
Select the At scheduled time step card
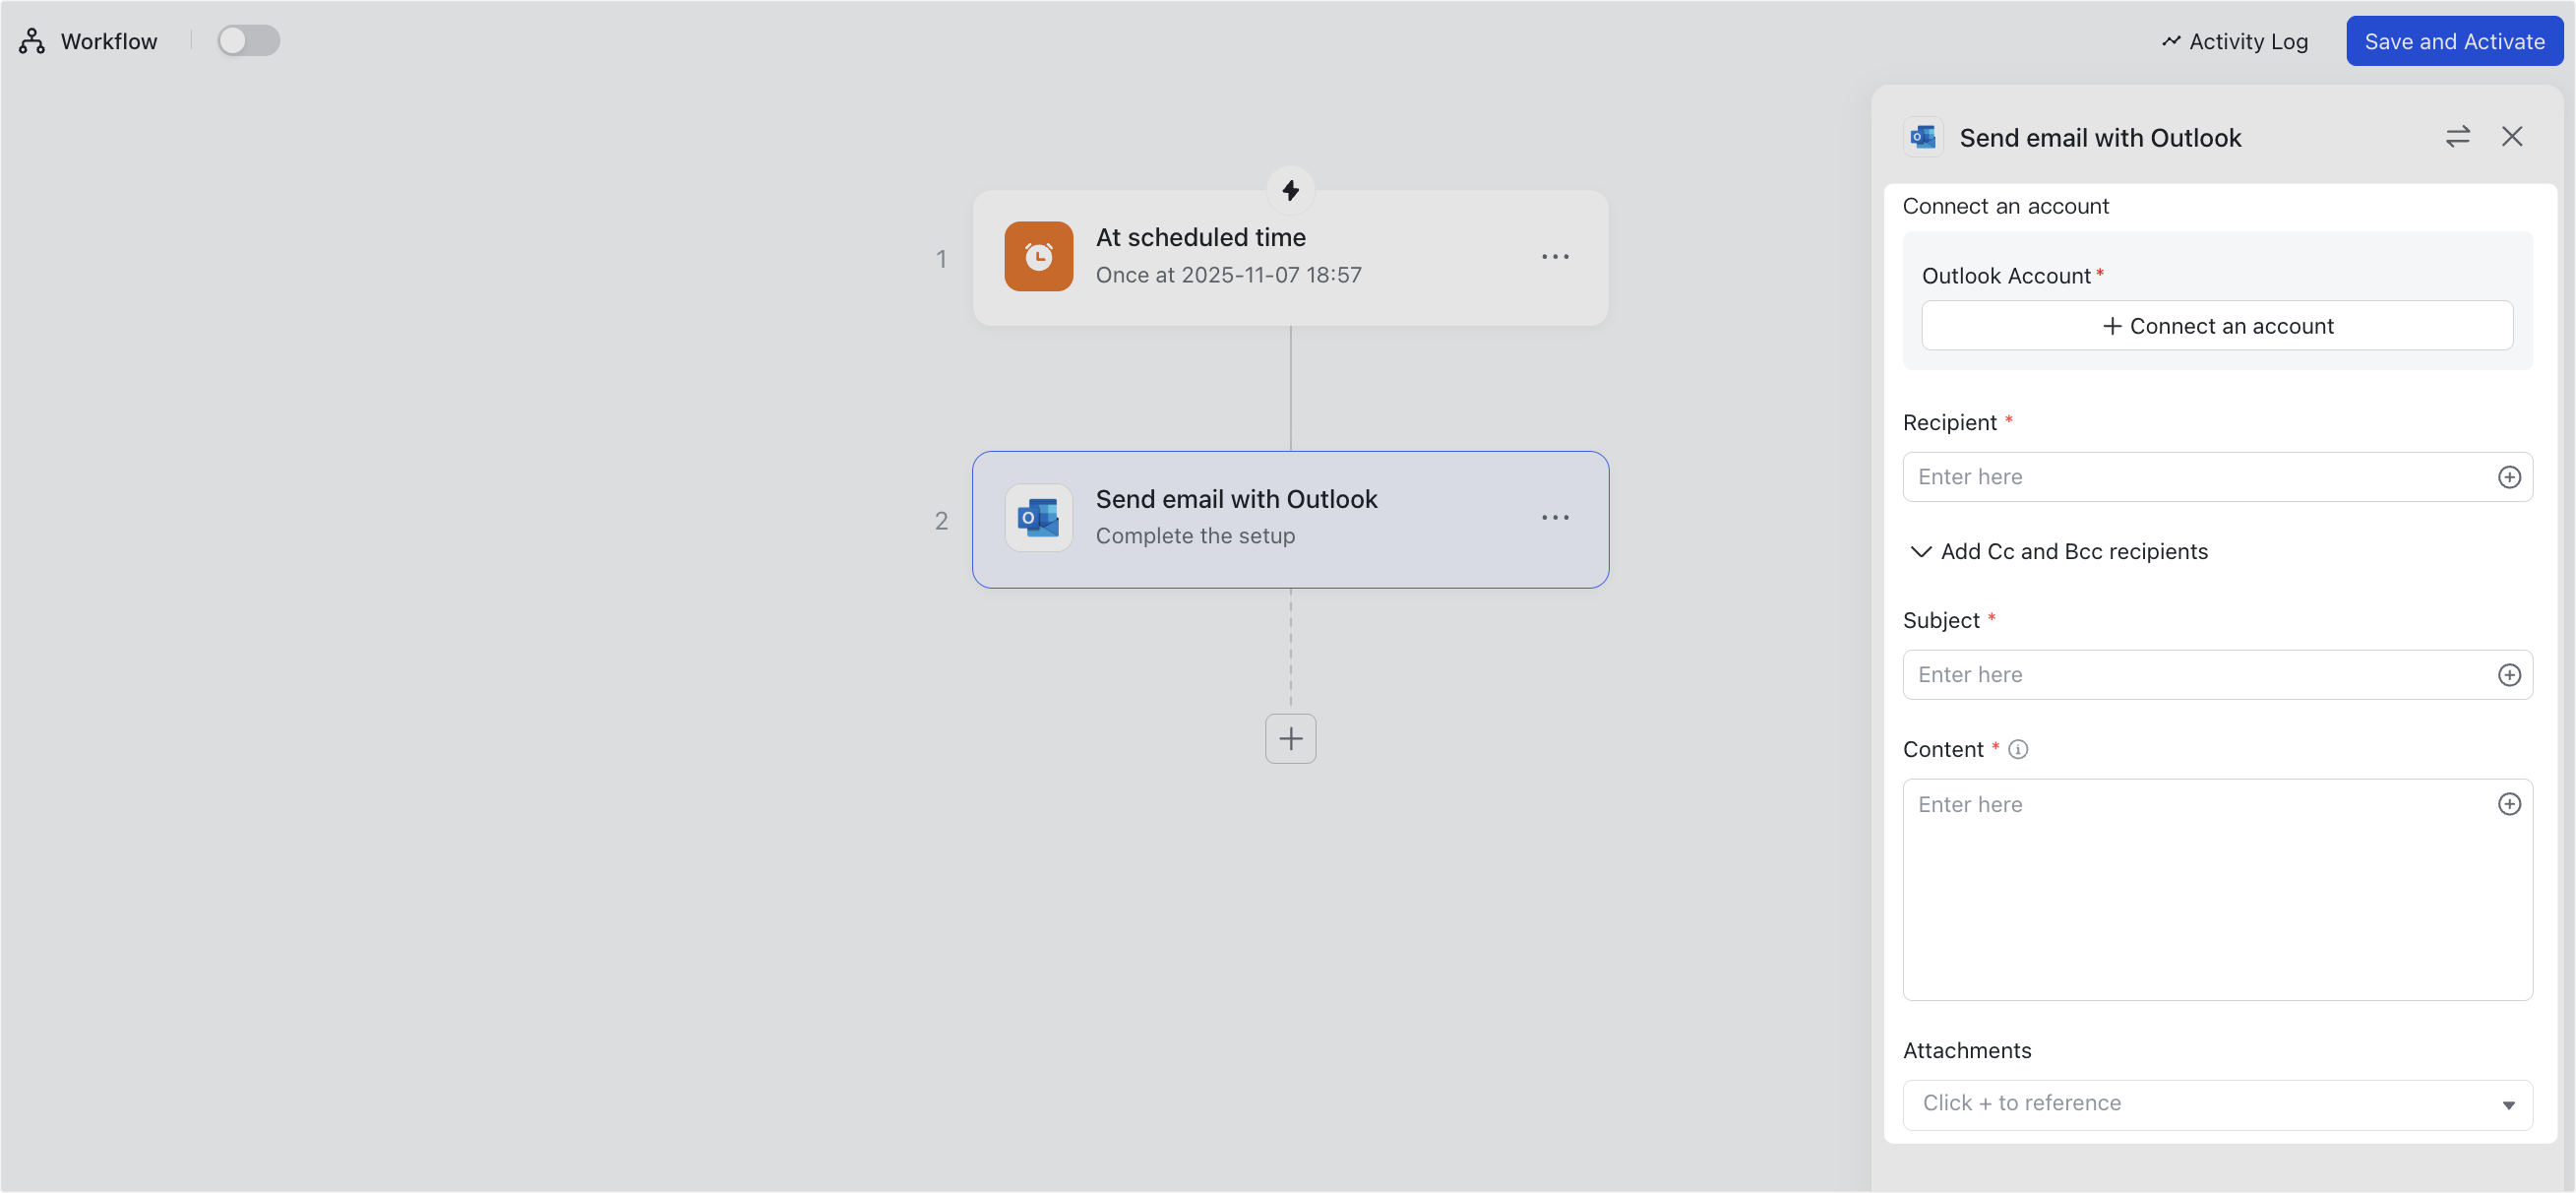point(1290,258)
